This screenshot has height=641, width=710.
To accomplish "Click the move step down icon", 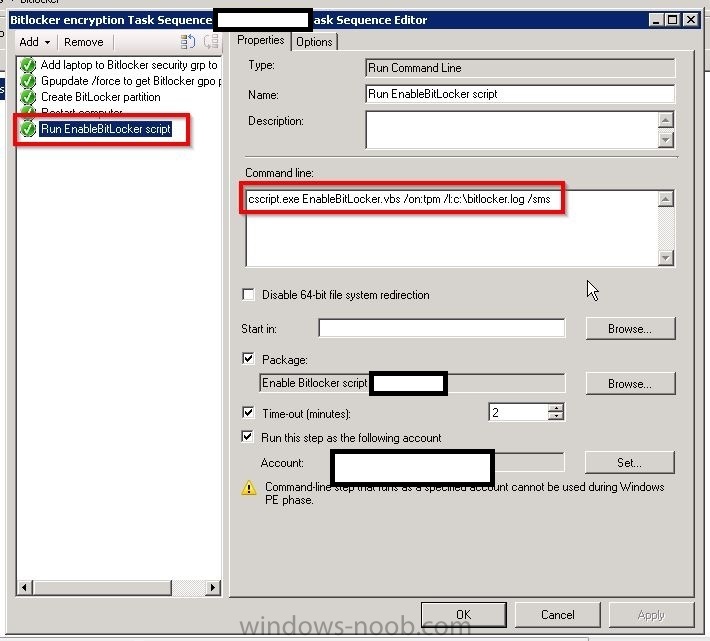I will point(211,42).
